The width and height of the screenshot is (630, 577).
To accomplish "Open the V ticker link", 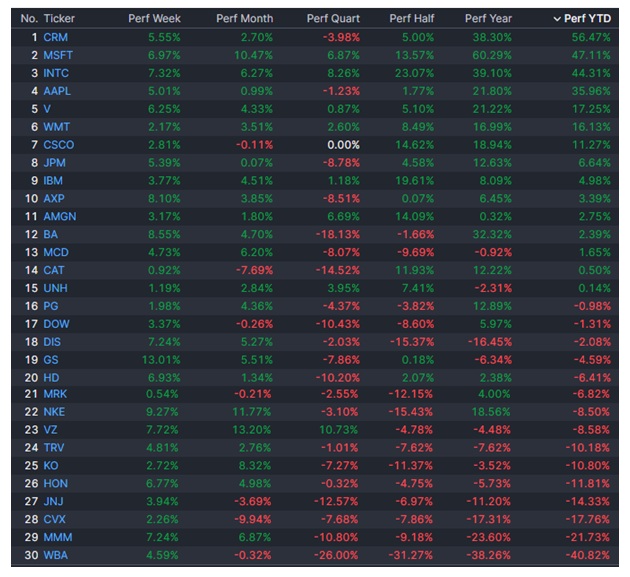I will (47, 109).
